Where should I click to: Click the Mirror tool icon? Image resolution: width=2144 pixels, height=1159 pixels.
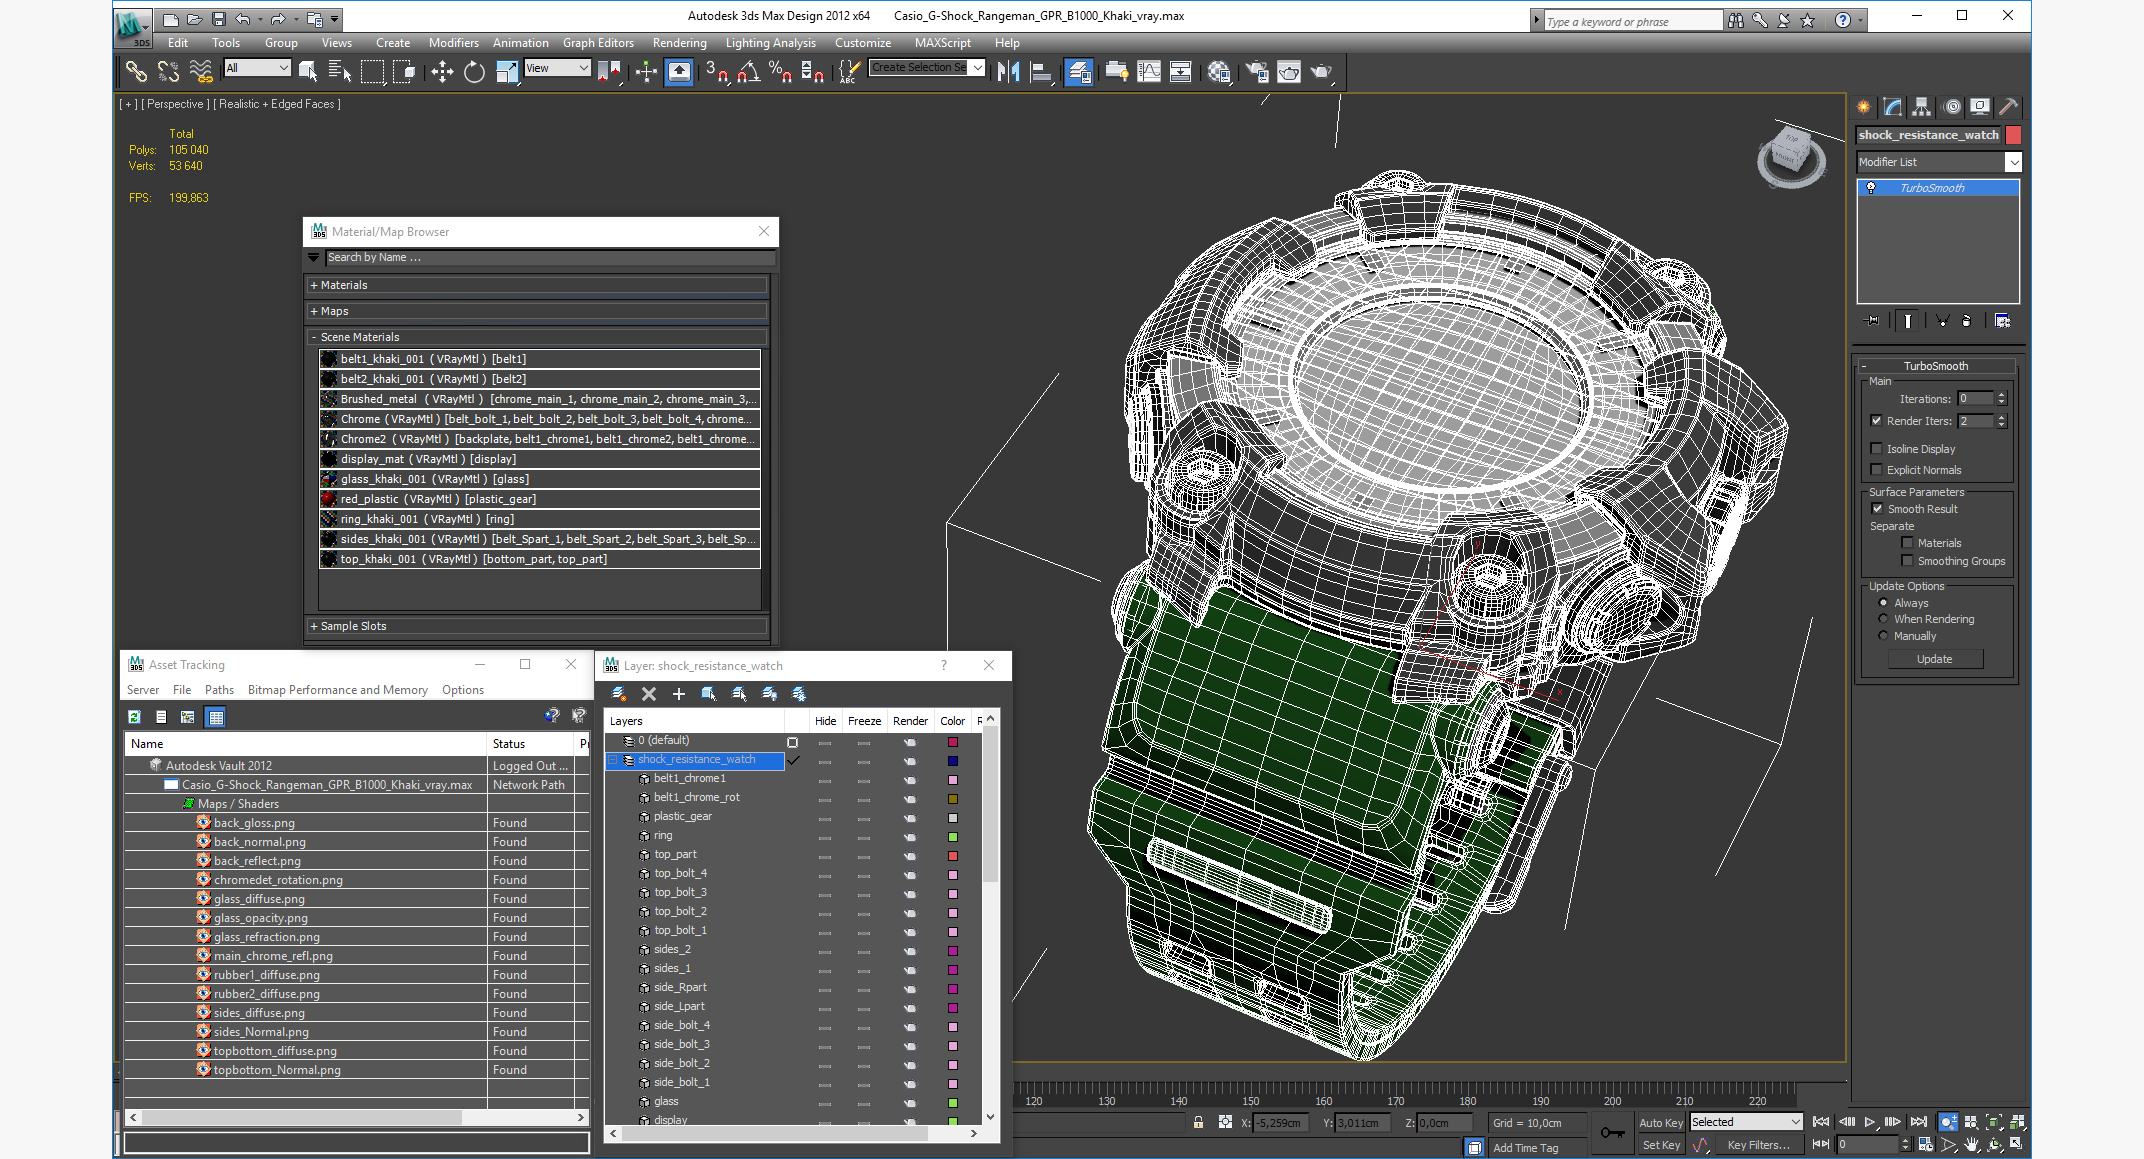coord(1009,71)
